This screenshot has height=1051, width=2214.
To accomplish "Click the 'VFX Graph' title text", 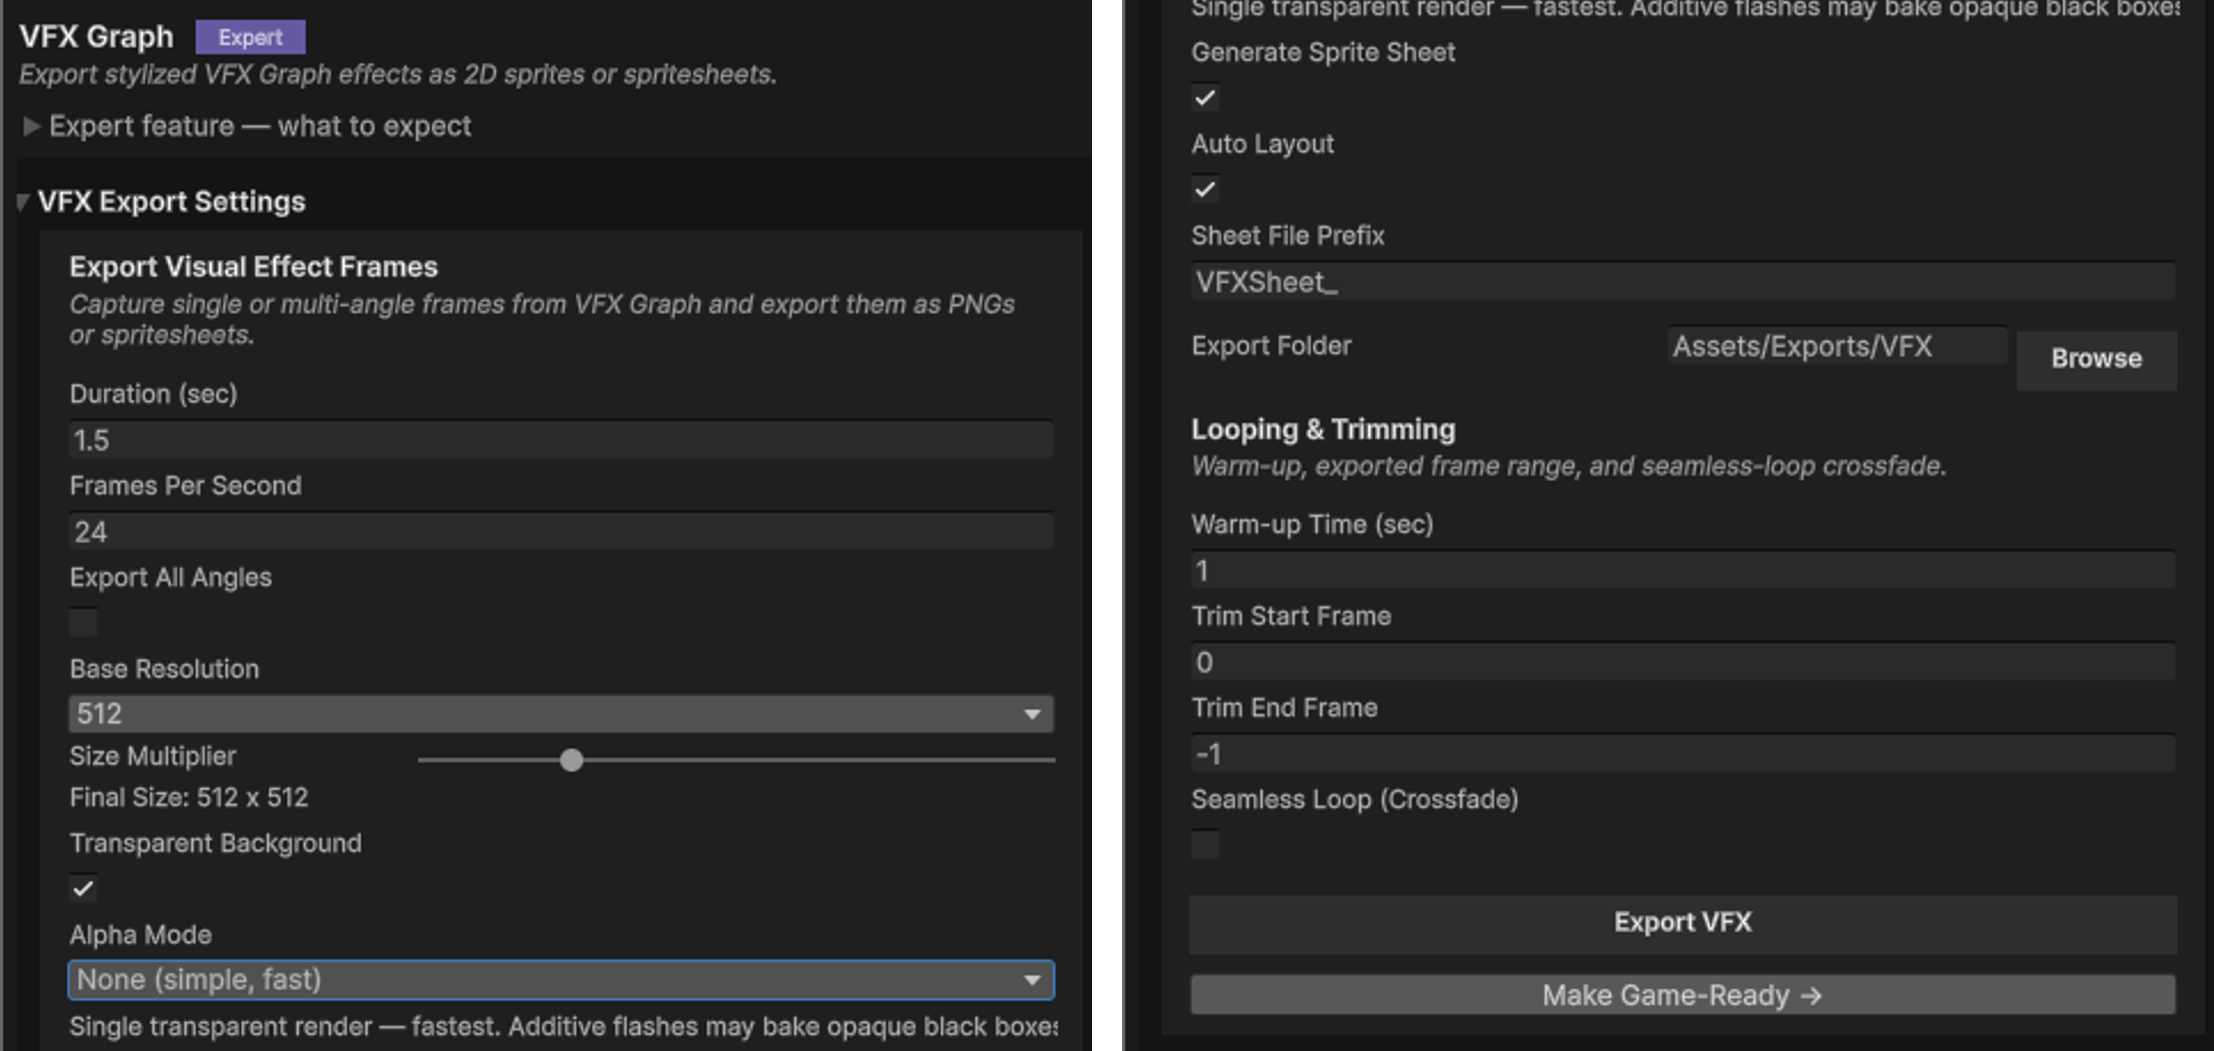I will click(96, 37).
